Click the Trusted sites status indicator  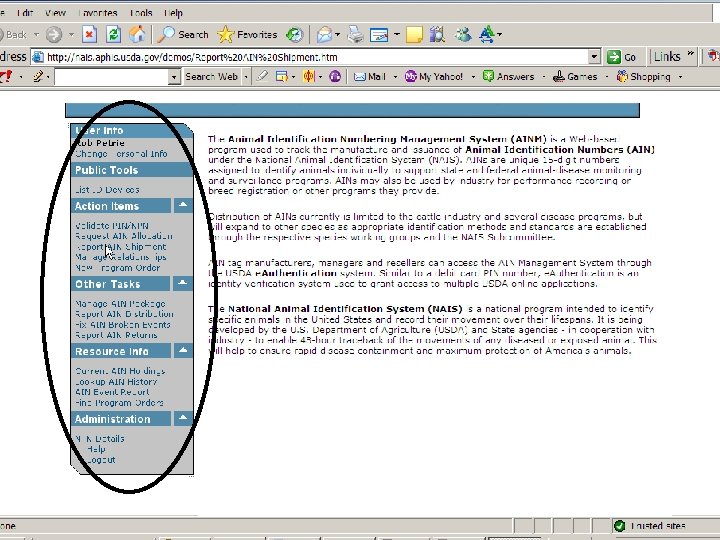click(x=650, y=526)
